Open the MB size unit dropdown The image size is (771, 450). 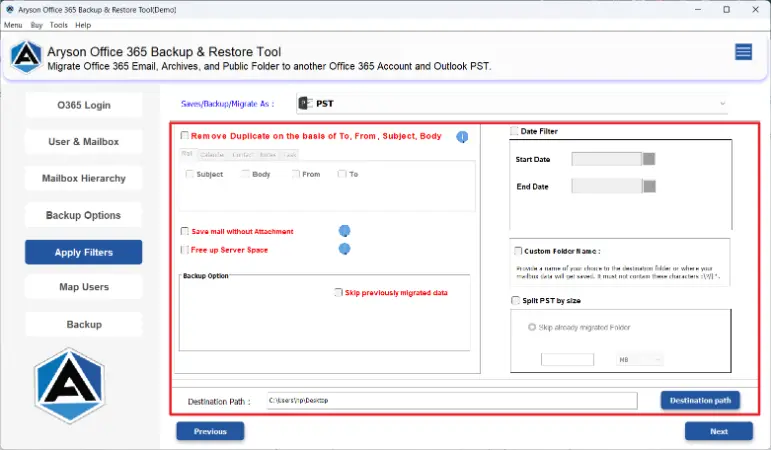[639, 359]
